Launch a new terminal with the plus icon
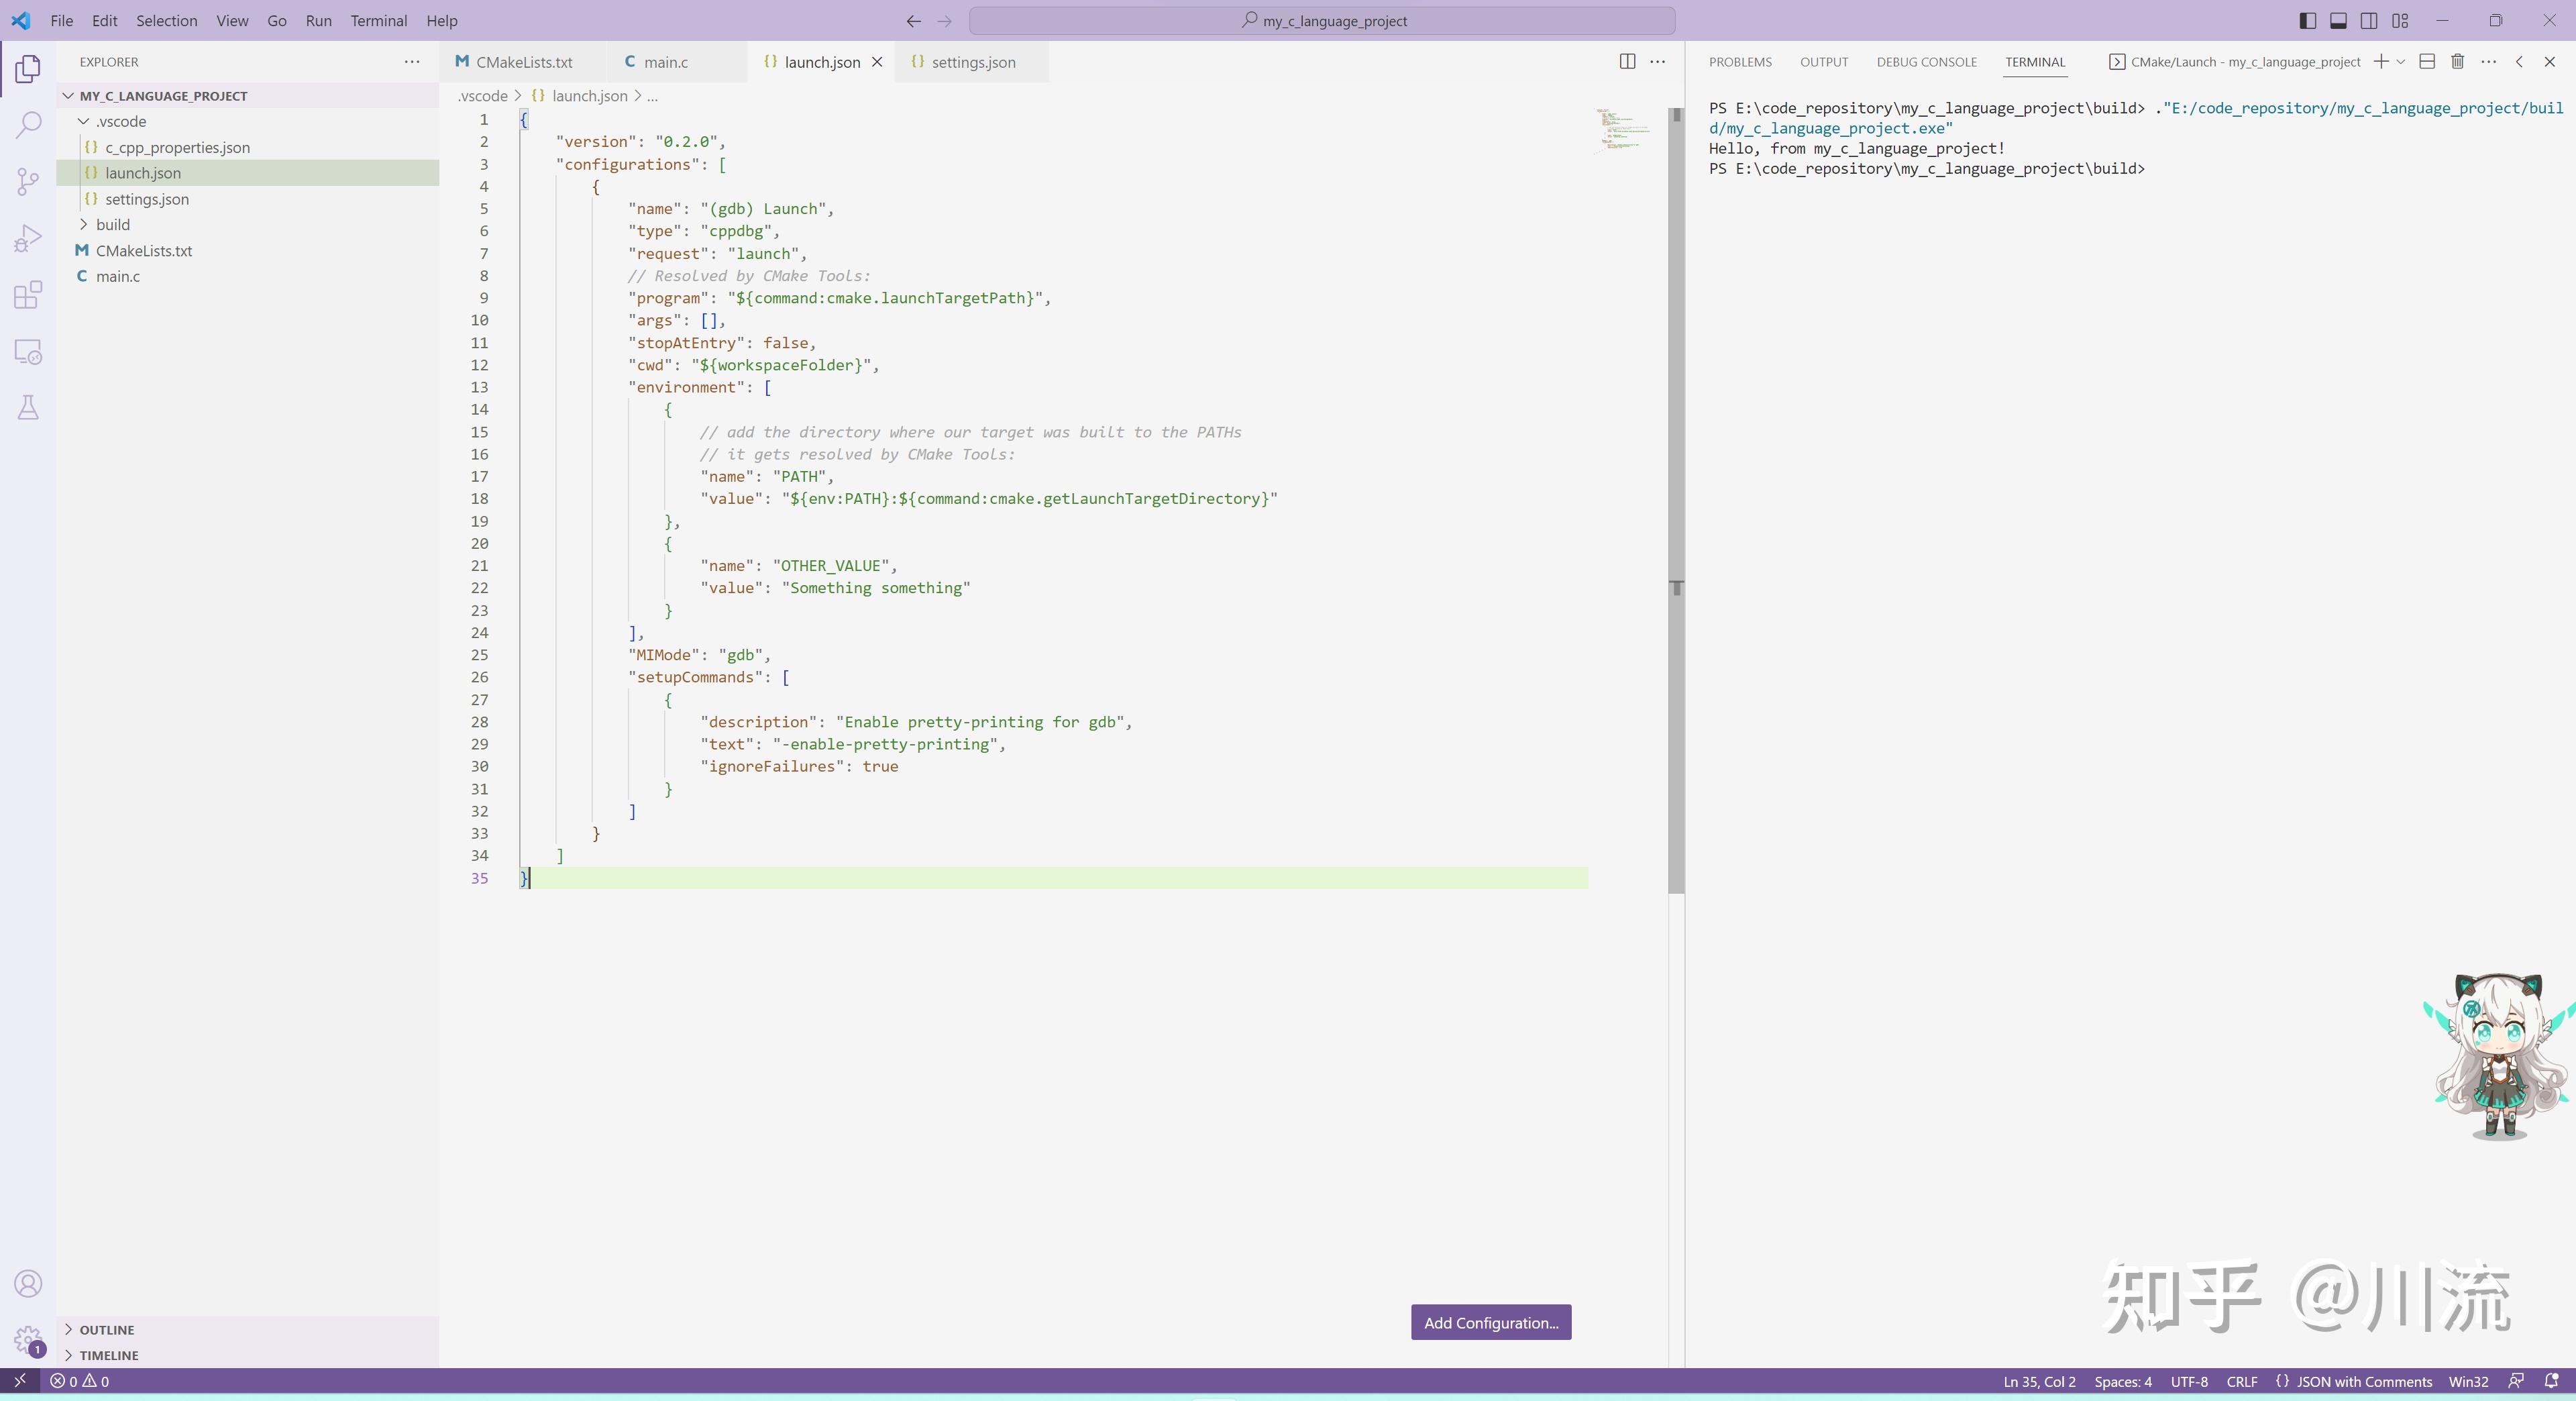The width and height of the screenshot is (2576, 1401). pos(2381,61)
